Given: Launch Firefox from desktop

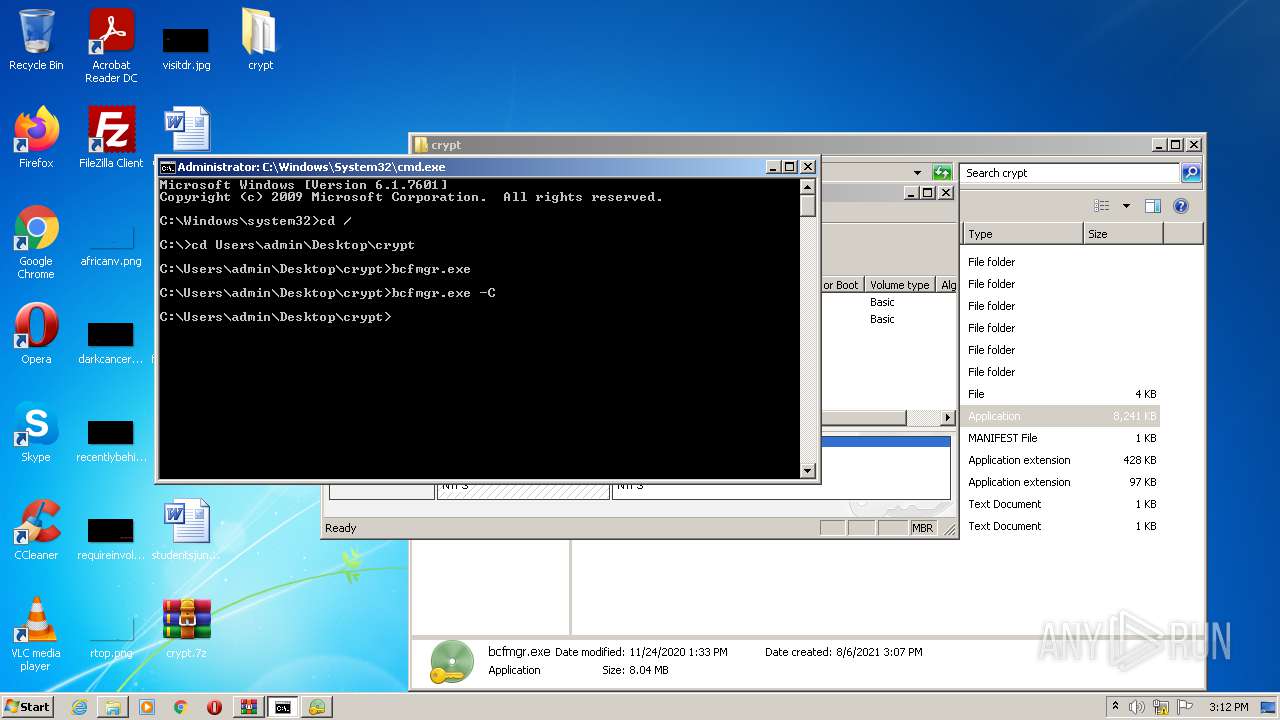Looking at the screenshot, I should [x=36, y=138].
